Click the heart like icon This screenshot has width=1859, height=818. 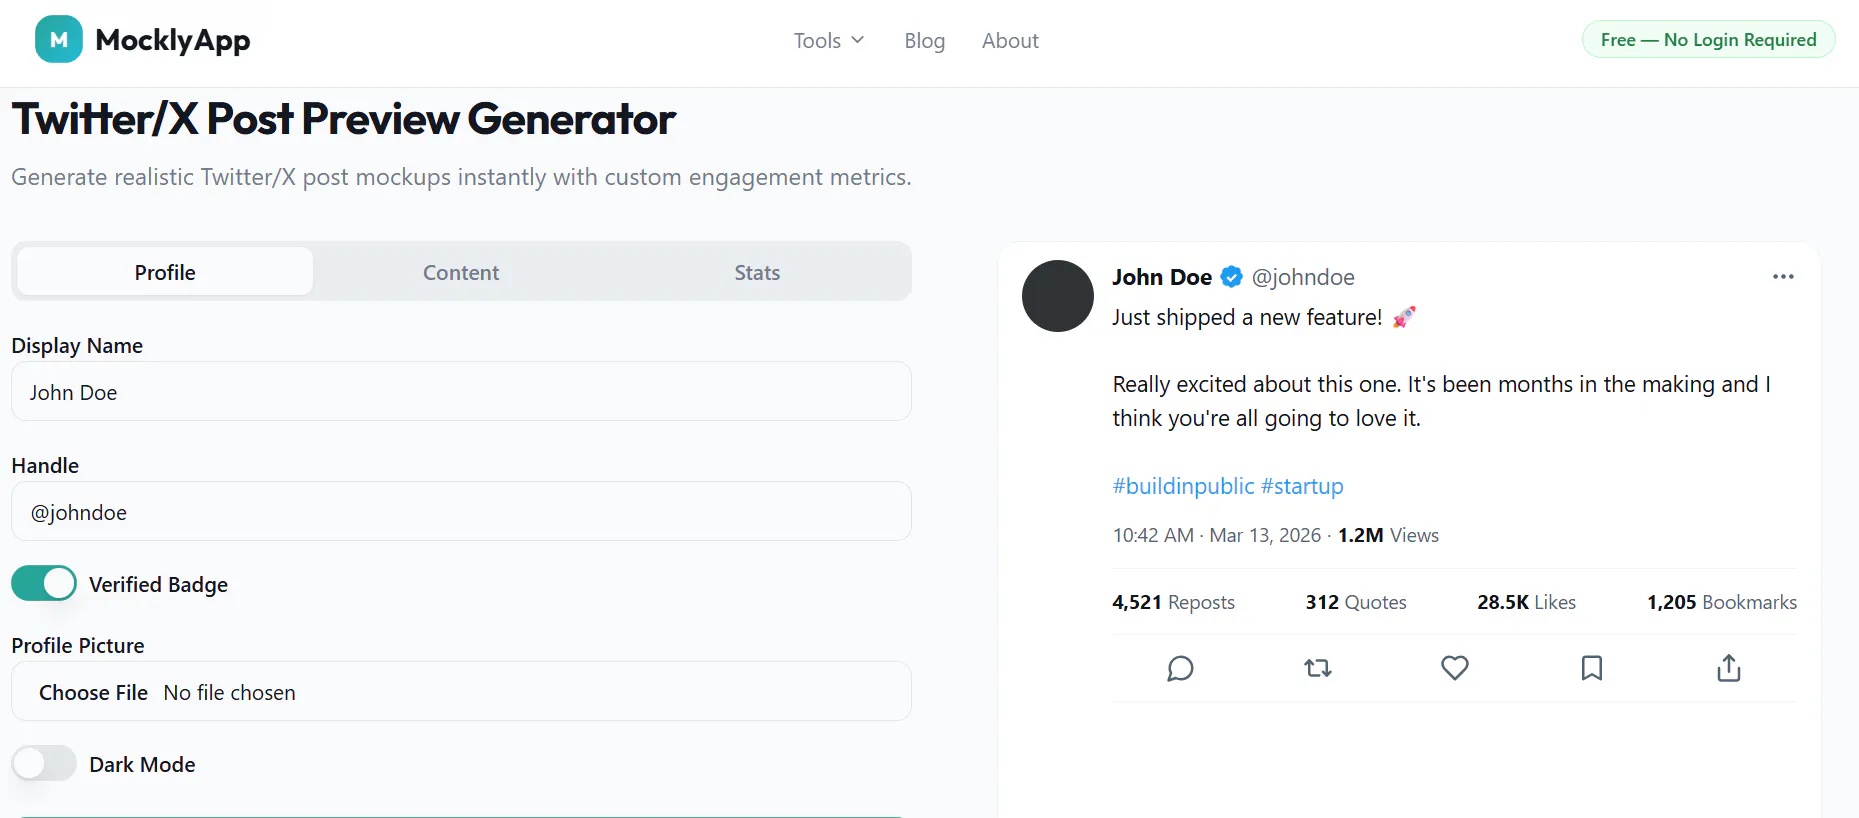click(x=1455, y=668)
